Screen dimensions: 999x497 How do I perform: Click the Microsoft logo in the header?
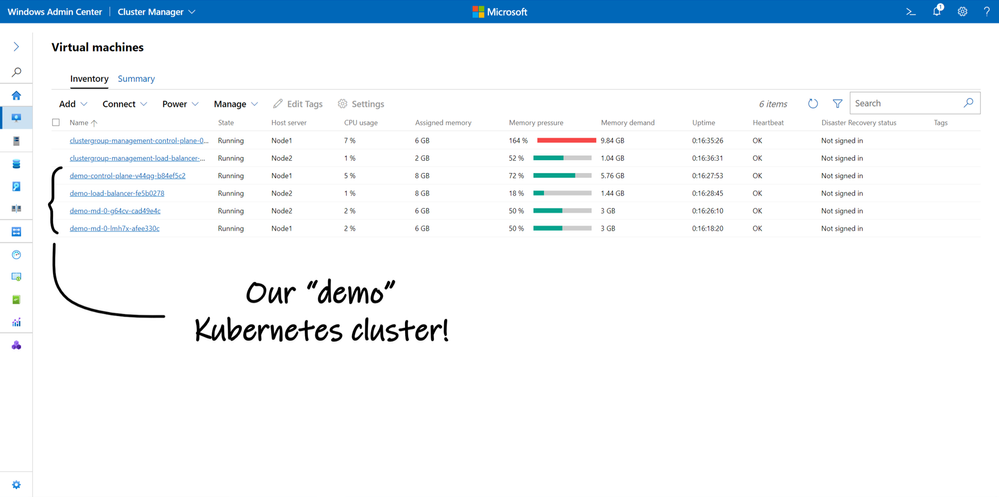500,11
